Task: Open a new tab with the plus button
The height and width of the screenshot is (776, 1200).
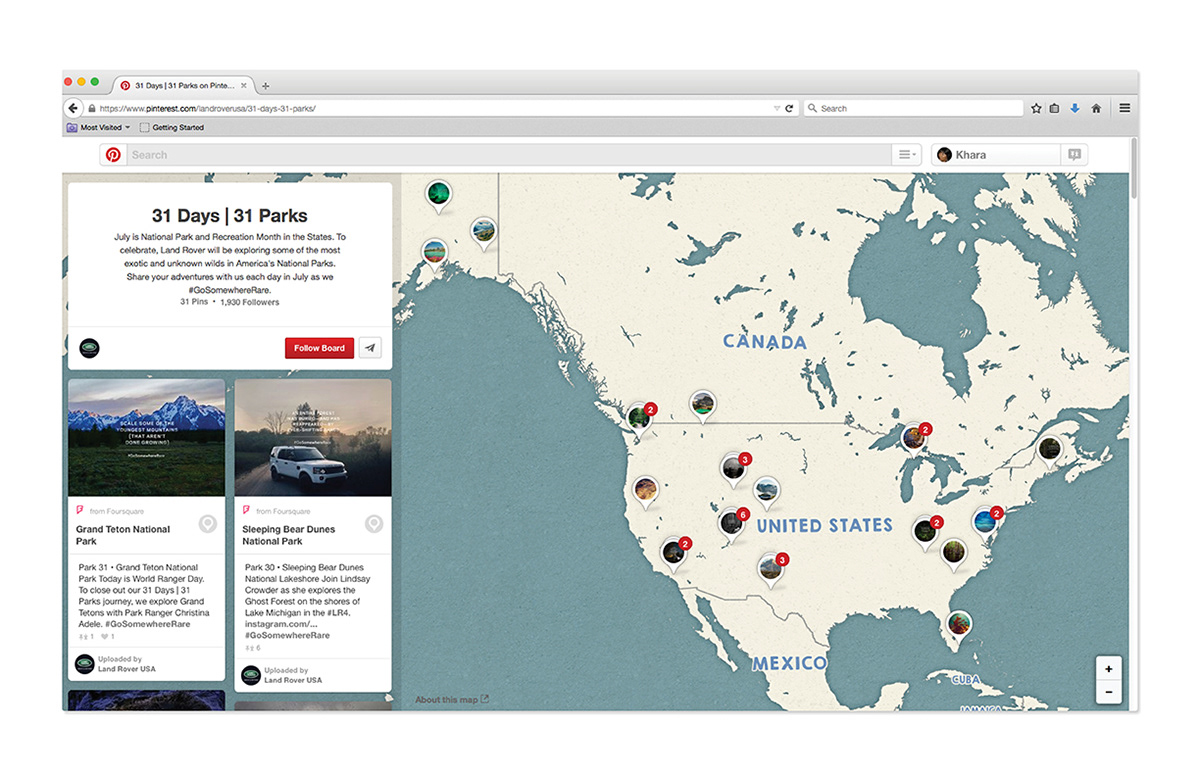Action: tap(265, 86)
